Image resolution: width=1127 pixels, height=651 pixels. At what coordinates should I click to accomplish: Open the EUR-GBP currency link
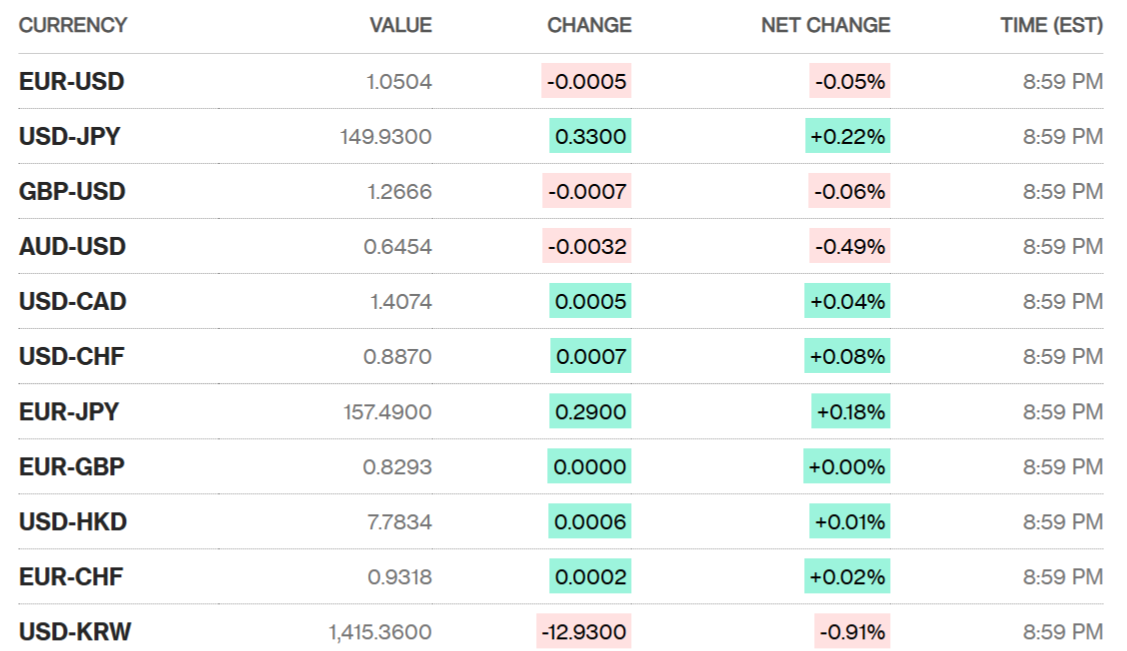pyautogui.click(x=71, y=467)
